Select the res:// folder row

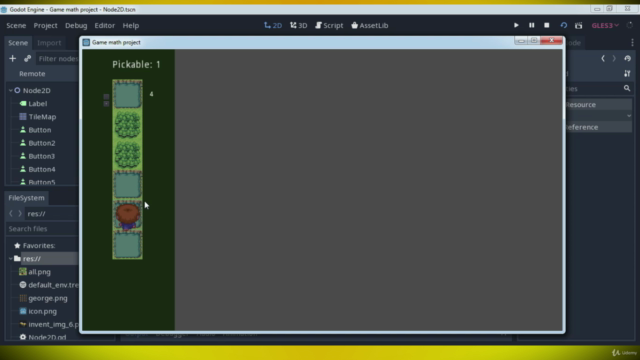(x=42, y=258)
